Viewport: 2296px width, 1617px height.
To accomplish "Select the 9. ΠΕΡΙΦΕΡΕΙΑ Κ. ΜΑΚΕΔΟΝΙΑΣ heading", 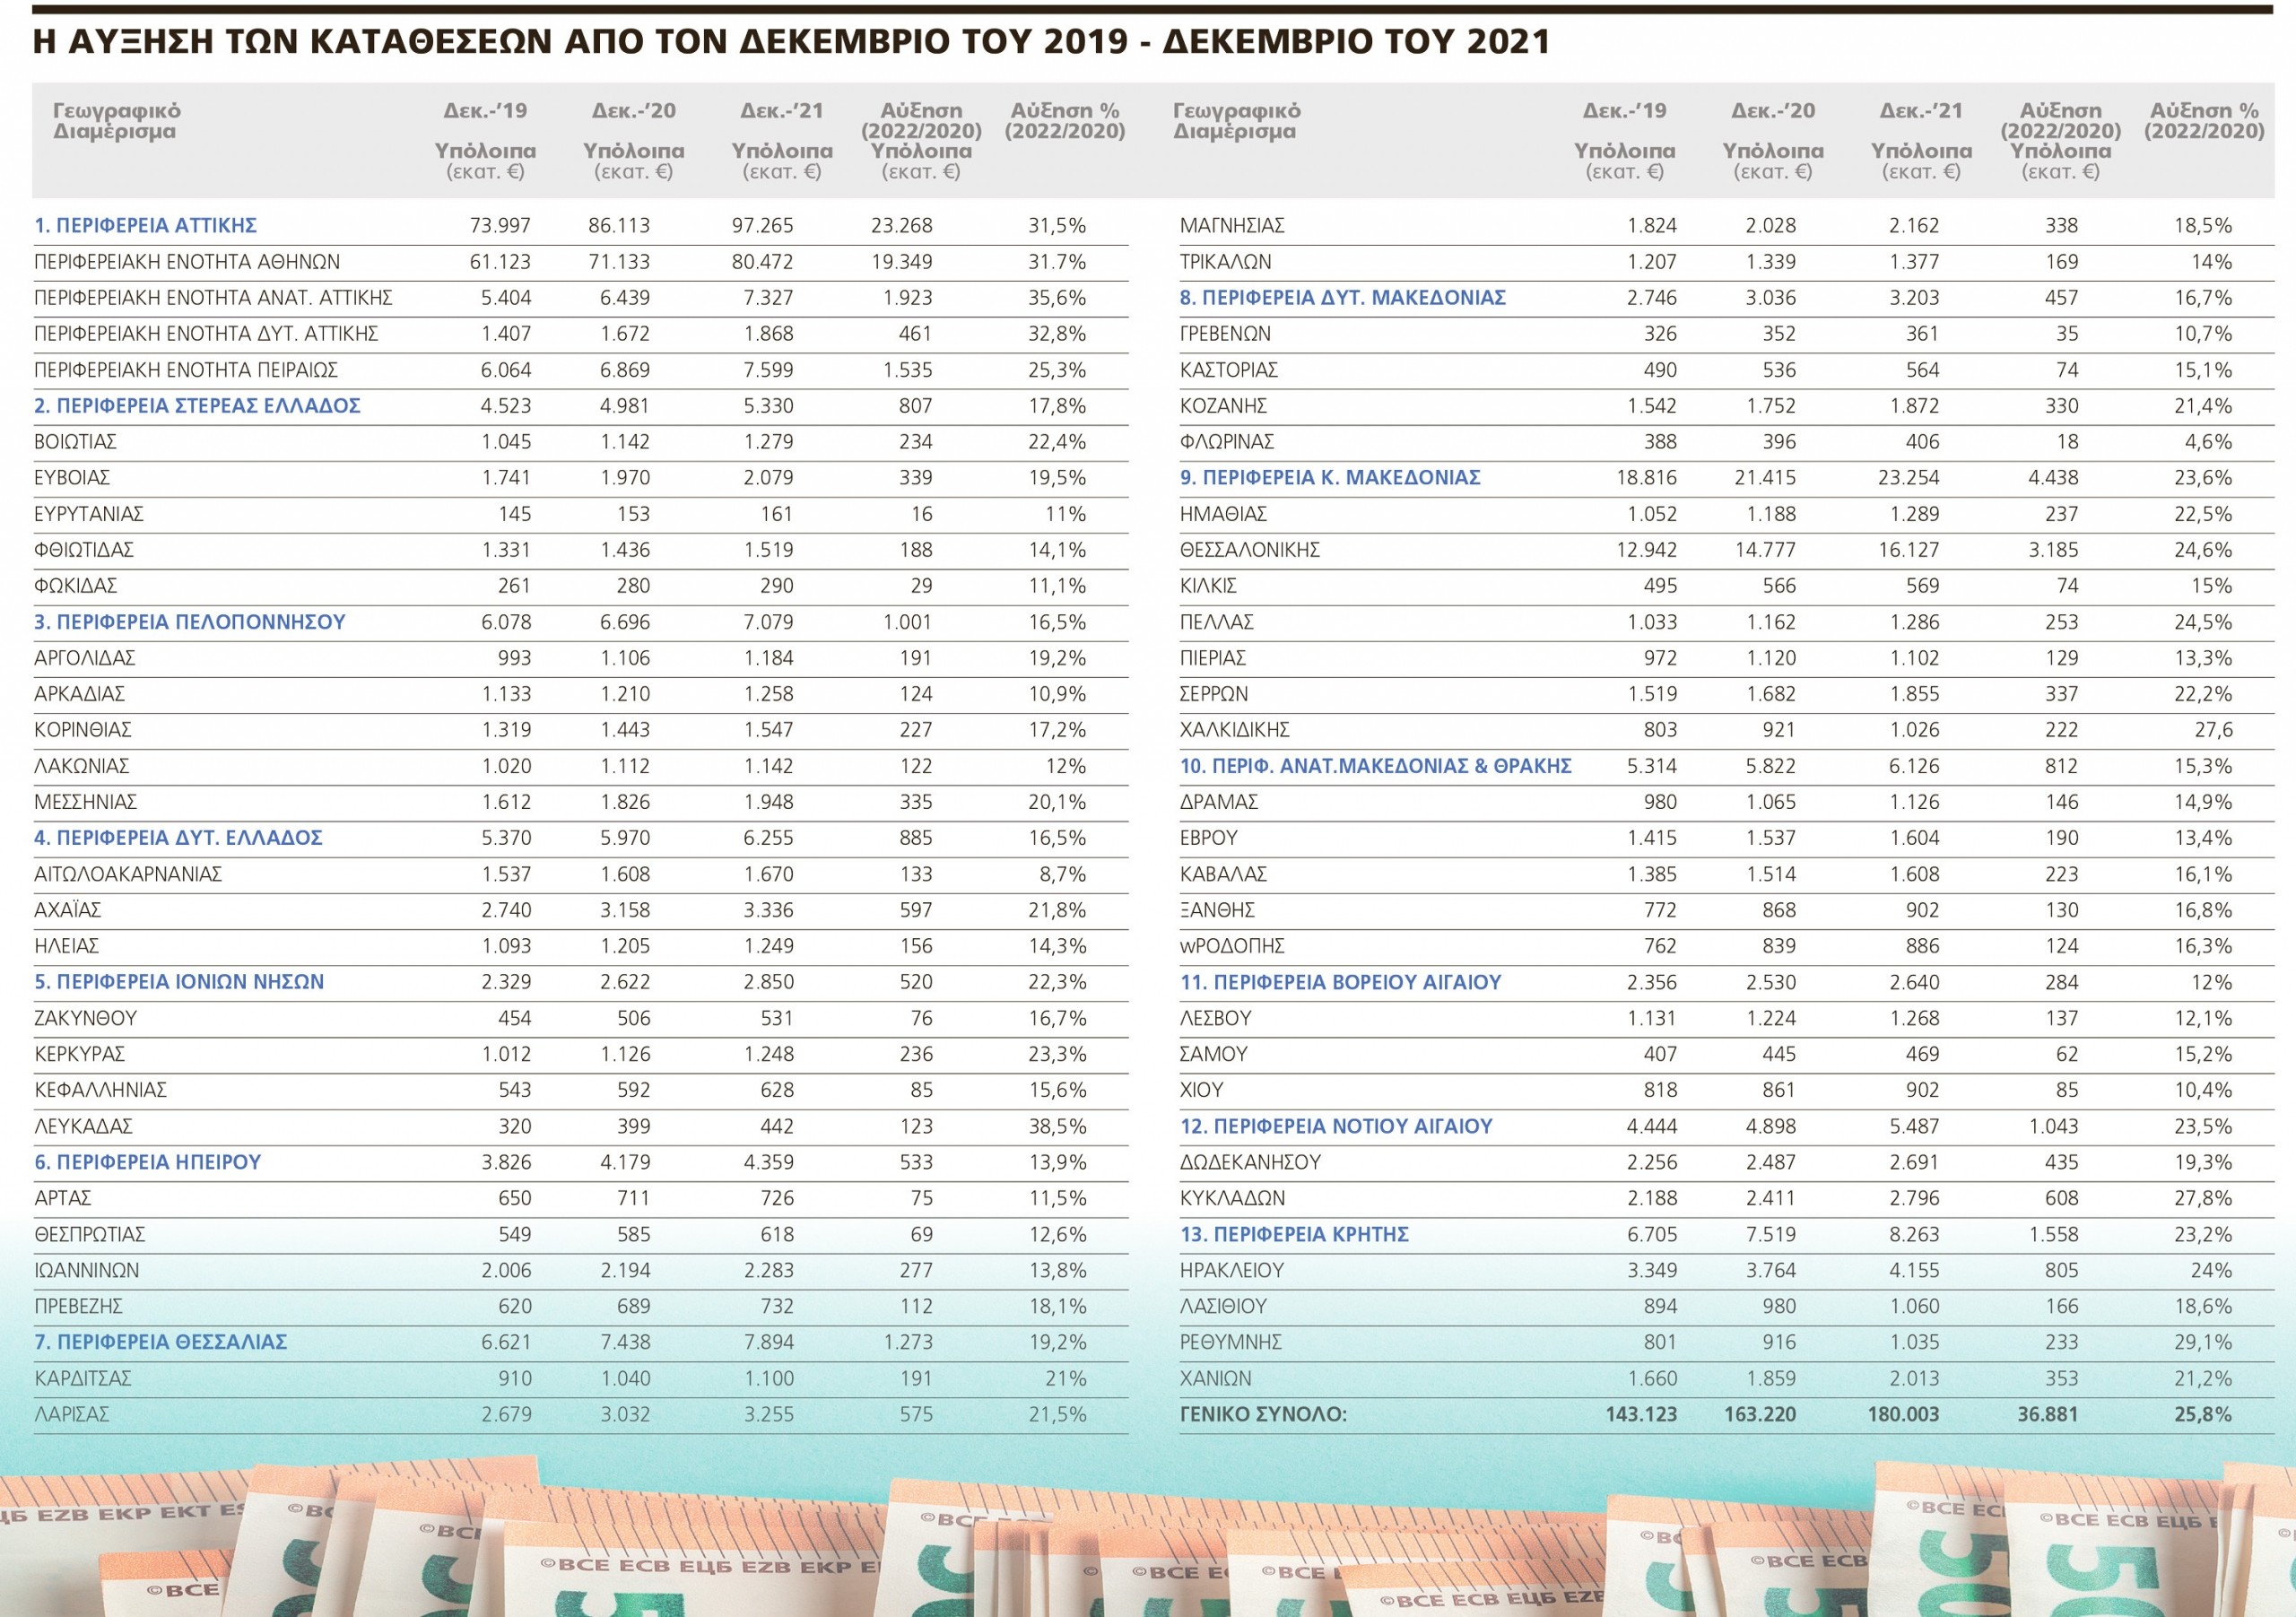I will point(1329,478).
